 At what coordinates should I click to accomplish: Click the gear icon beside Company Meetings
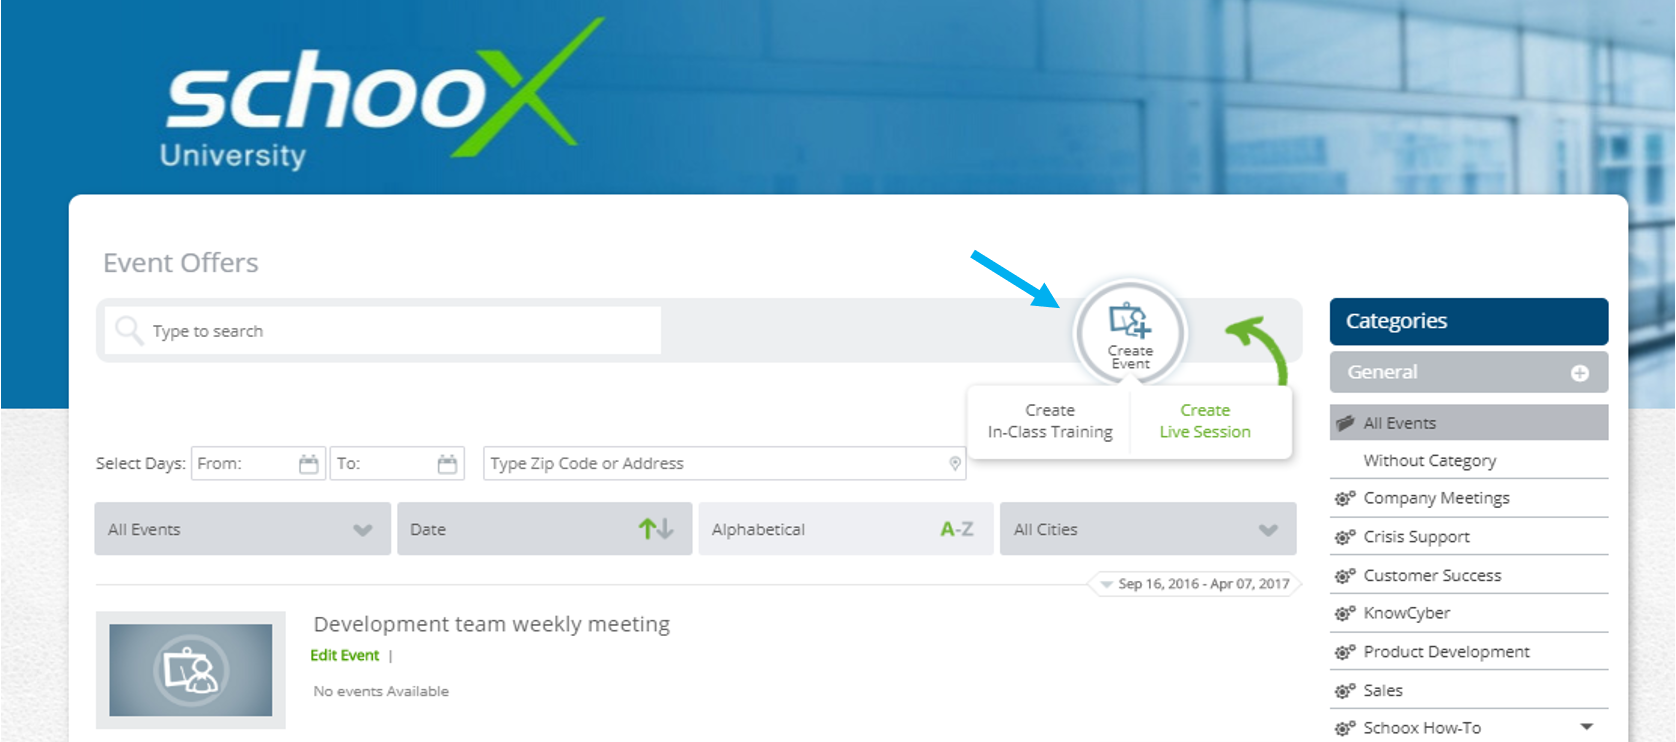[1345, 498]
